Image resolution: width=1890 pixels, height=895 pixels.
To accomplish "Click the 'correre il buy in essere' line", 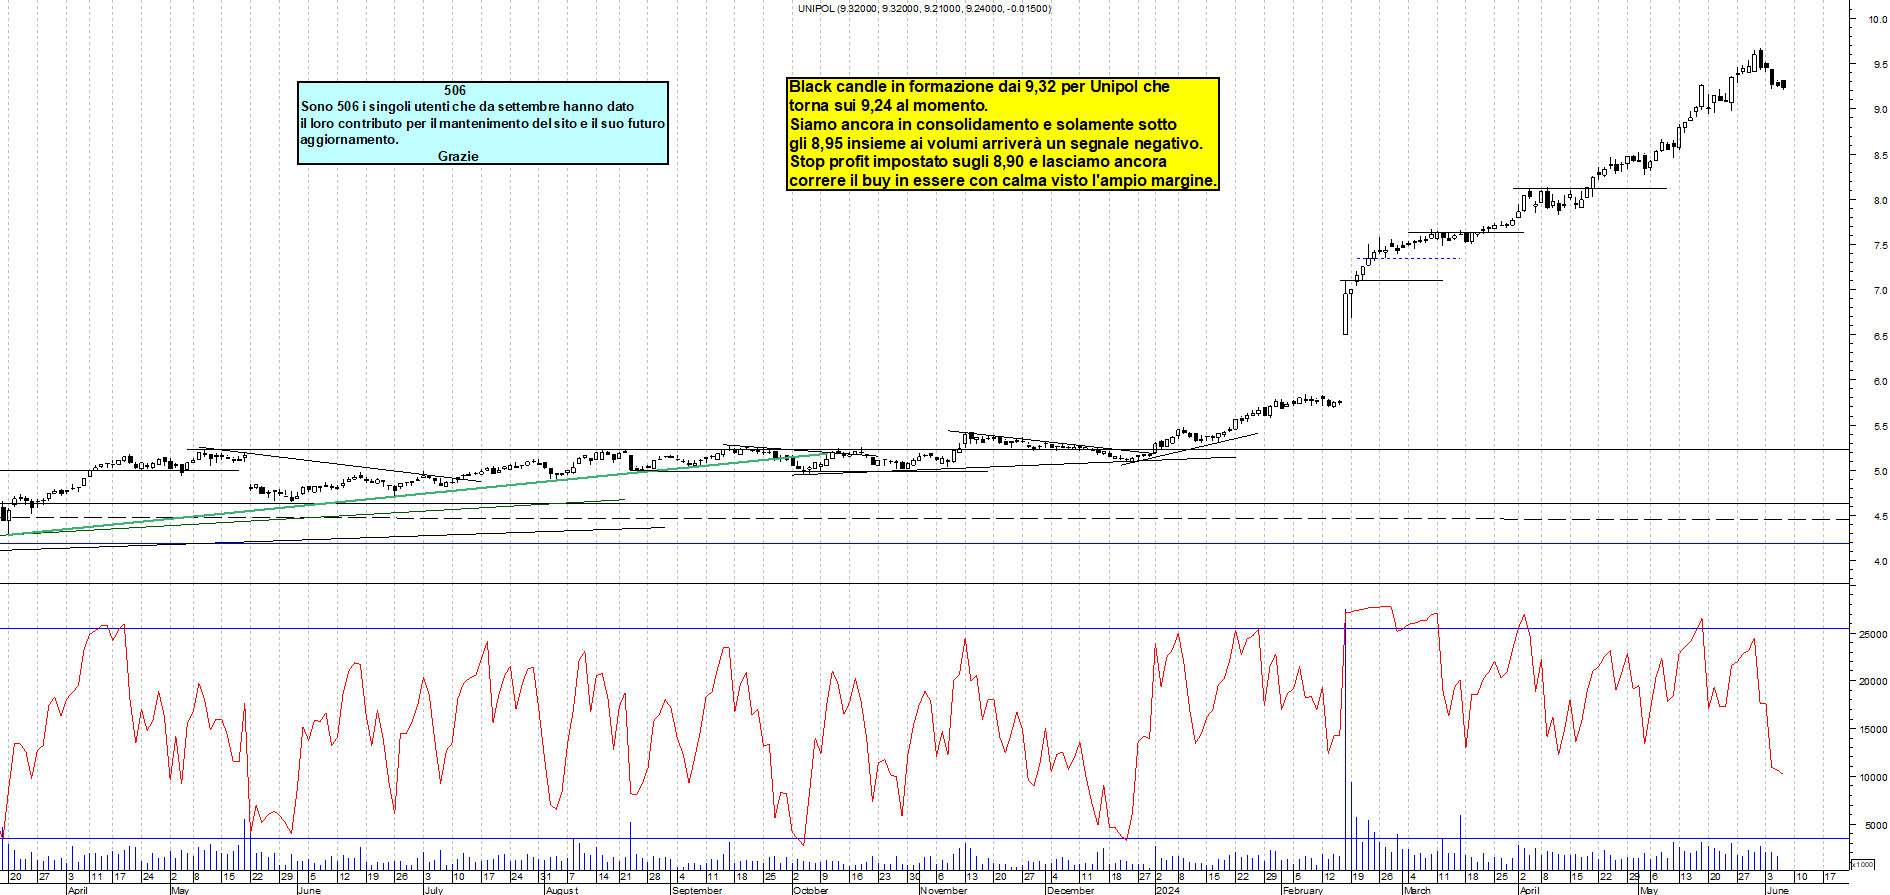I will [1003, 180].
